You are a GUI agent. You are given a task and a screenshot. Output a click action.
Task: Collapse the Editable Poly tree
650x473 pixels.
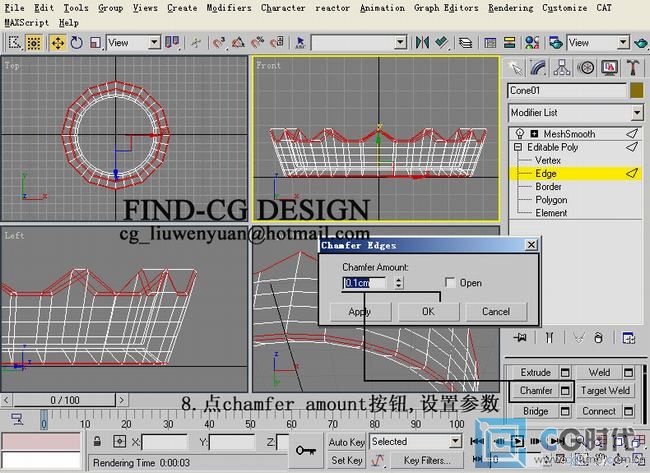tap(518, 147)
